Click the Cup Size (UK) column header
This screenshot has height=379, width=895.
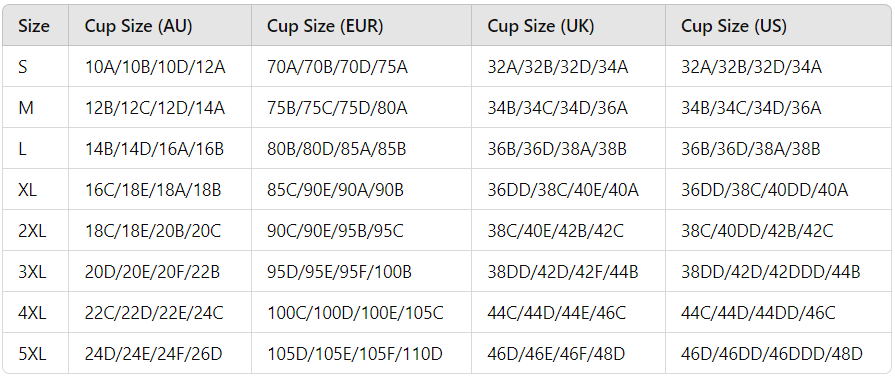coord(569,26)
